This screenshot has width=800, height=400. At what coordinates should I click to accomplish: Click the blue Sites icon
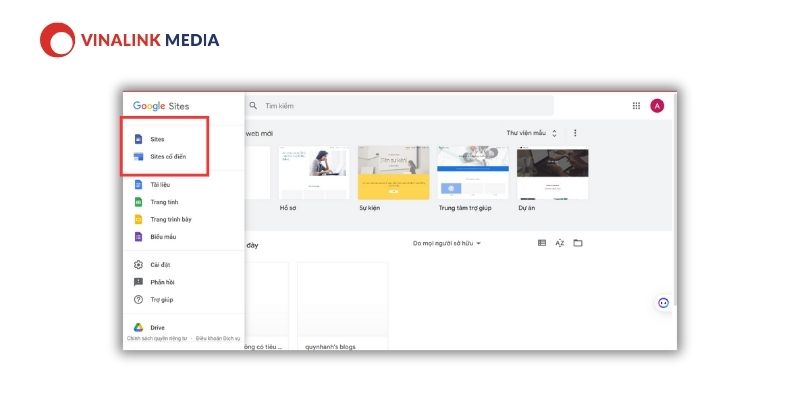[138, 139]
